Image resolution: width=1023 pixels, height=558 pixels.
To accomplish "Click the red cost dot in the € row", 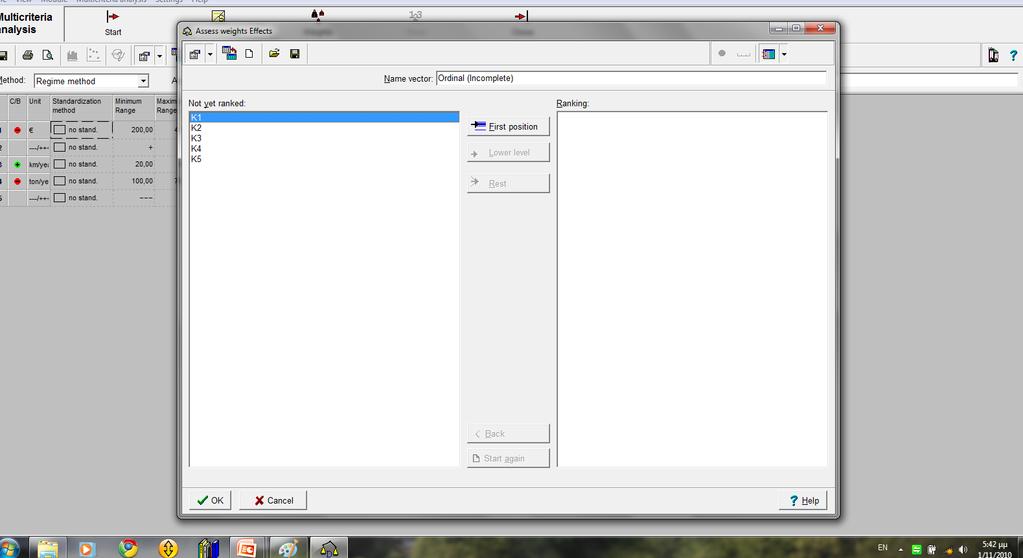I will [x=18, y=130].
